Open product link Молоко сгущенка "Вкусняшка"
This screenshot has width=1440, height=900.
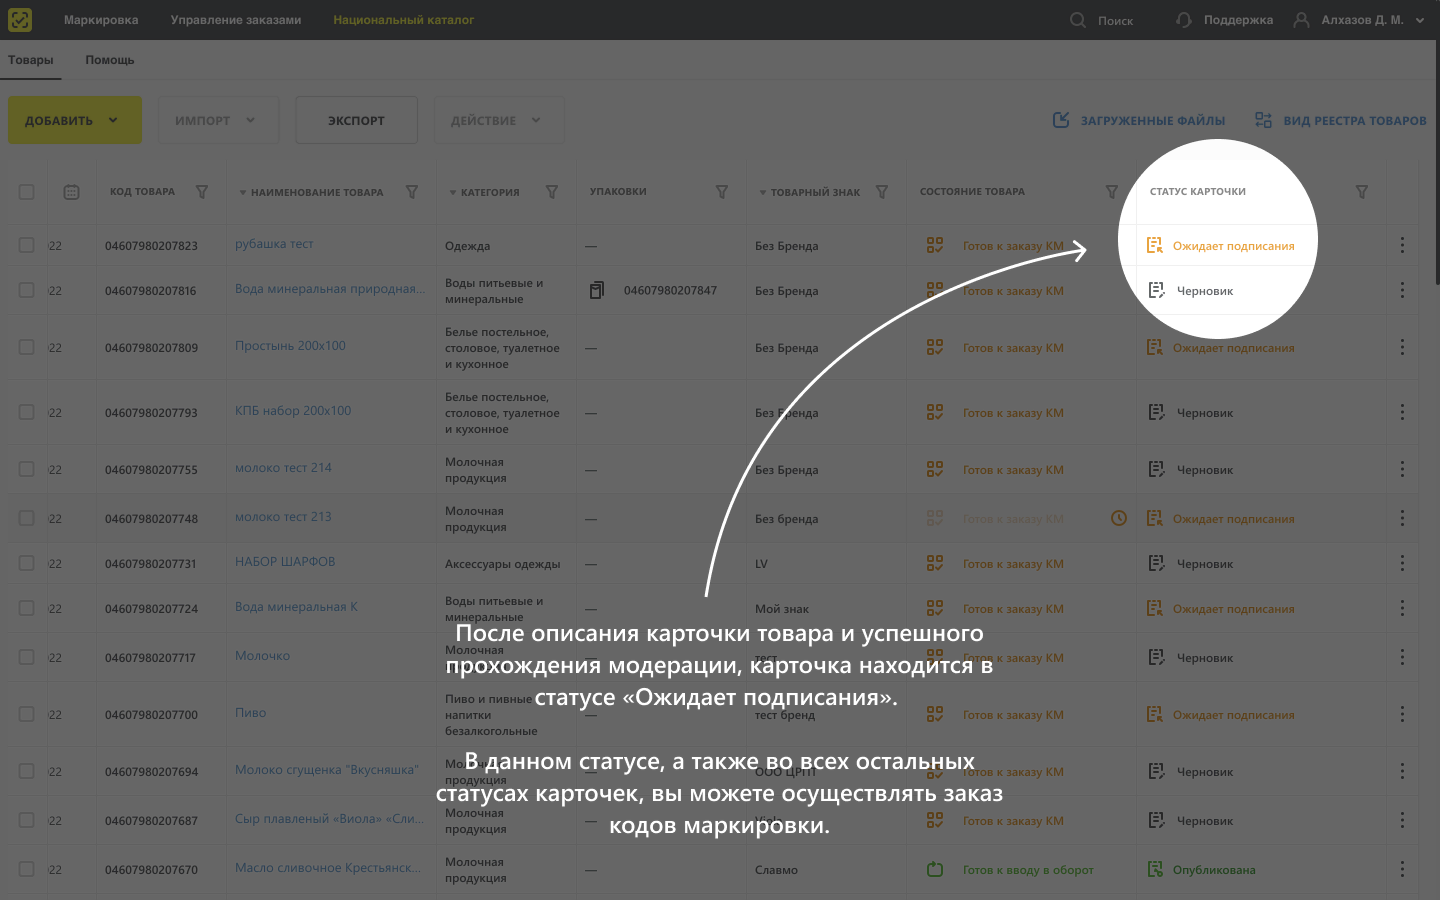tap(327, 770)
